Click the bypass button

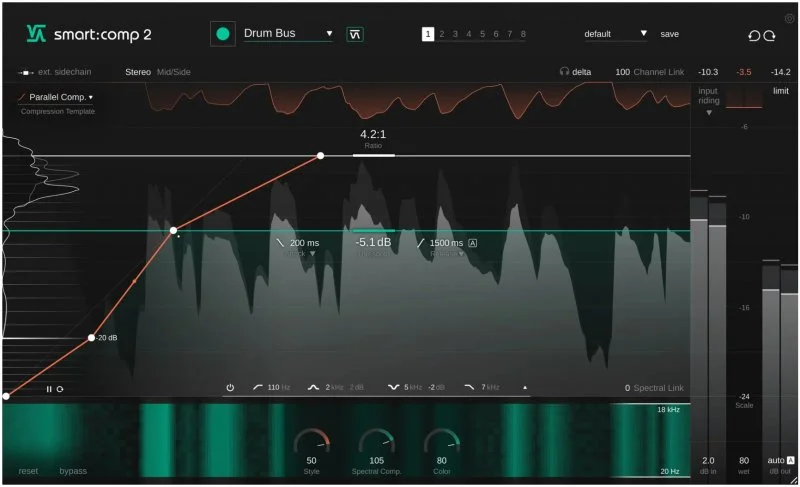point(73,471)
